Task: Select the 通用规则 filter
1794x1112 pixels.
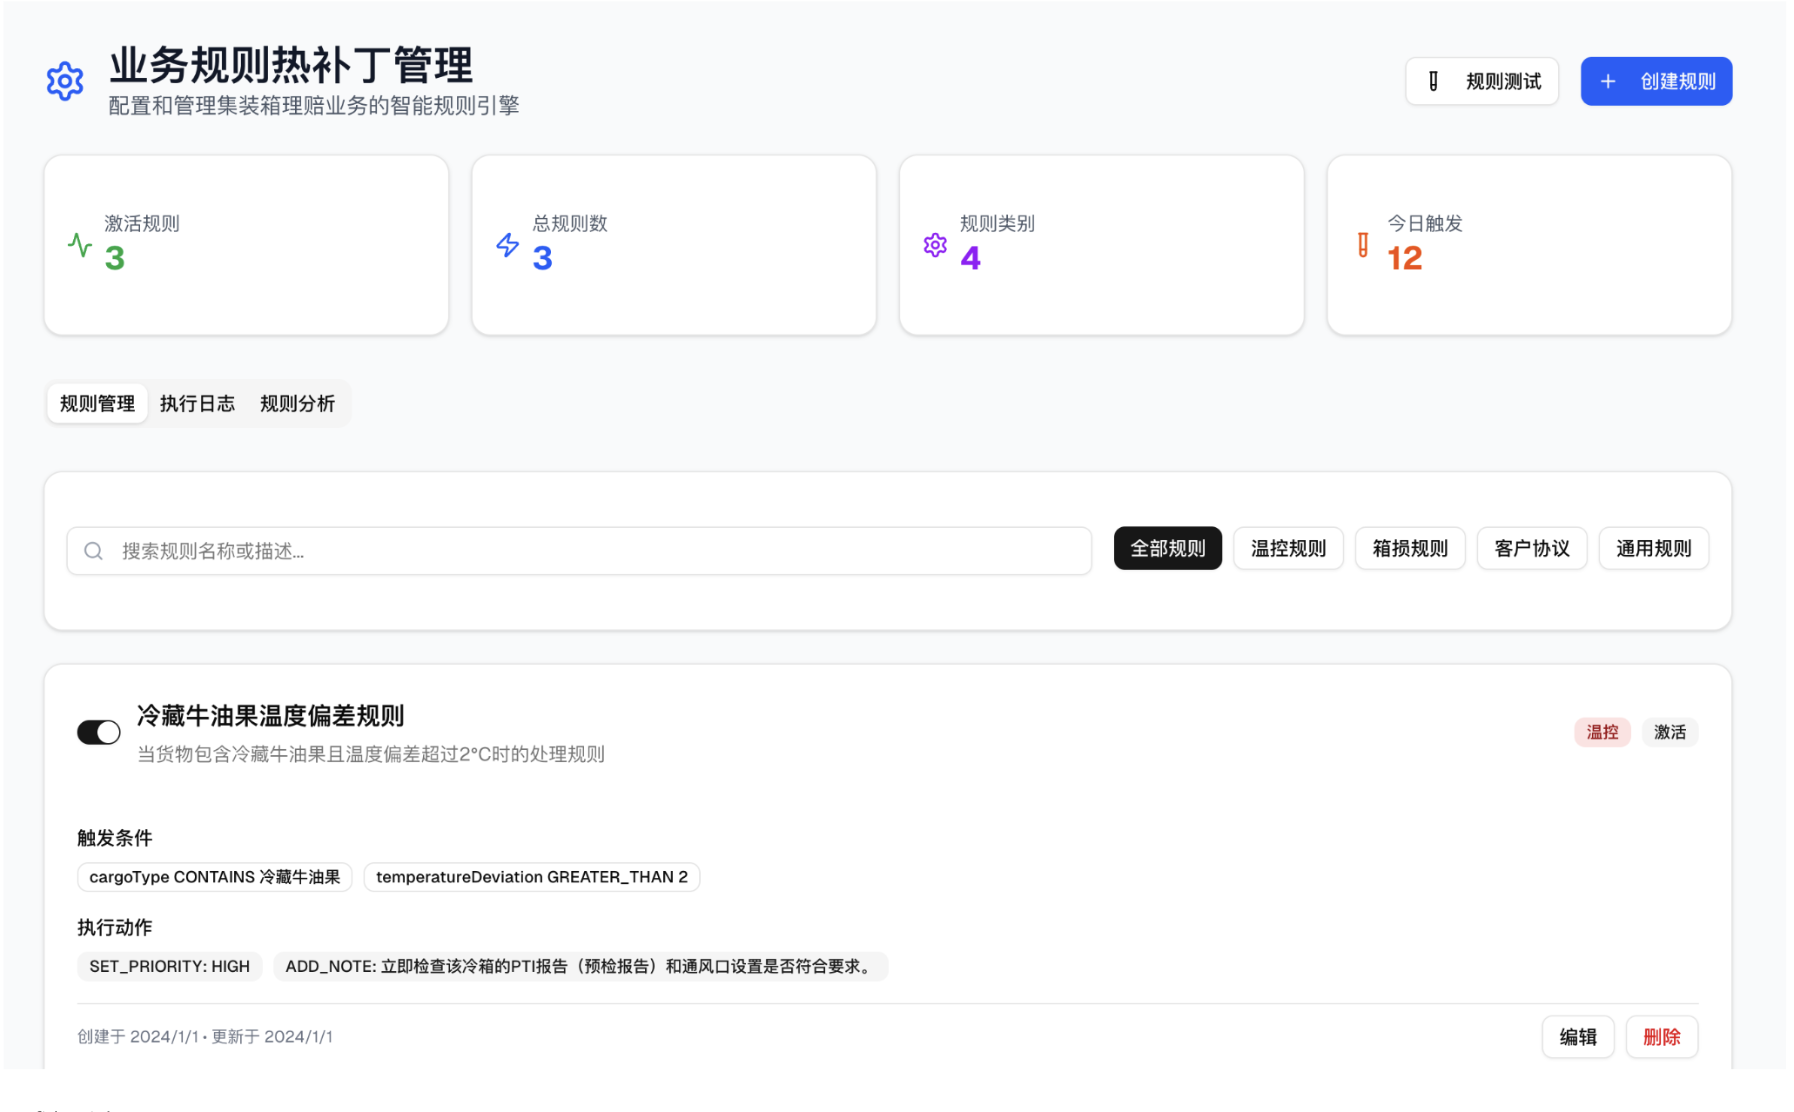Action: click(1653, 549)
